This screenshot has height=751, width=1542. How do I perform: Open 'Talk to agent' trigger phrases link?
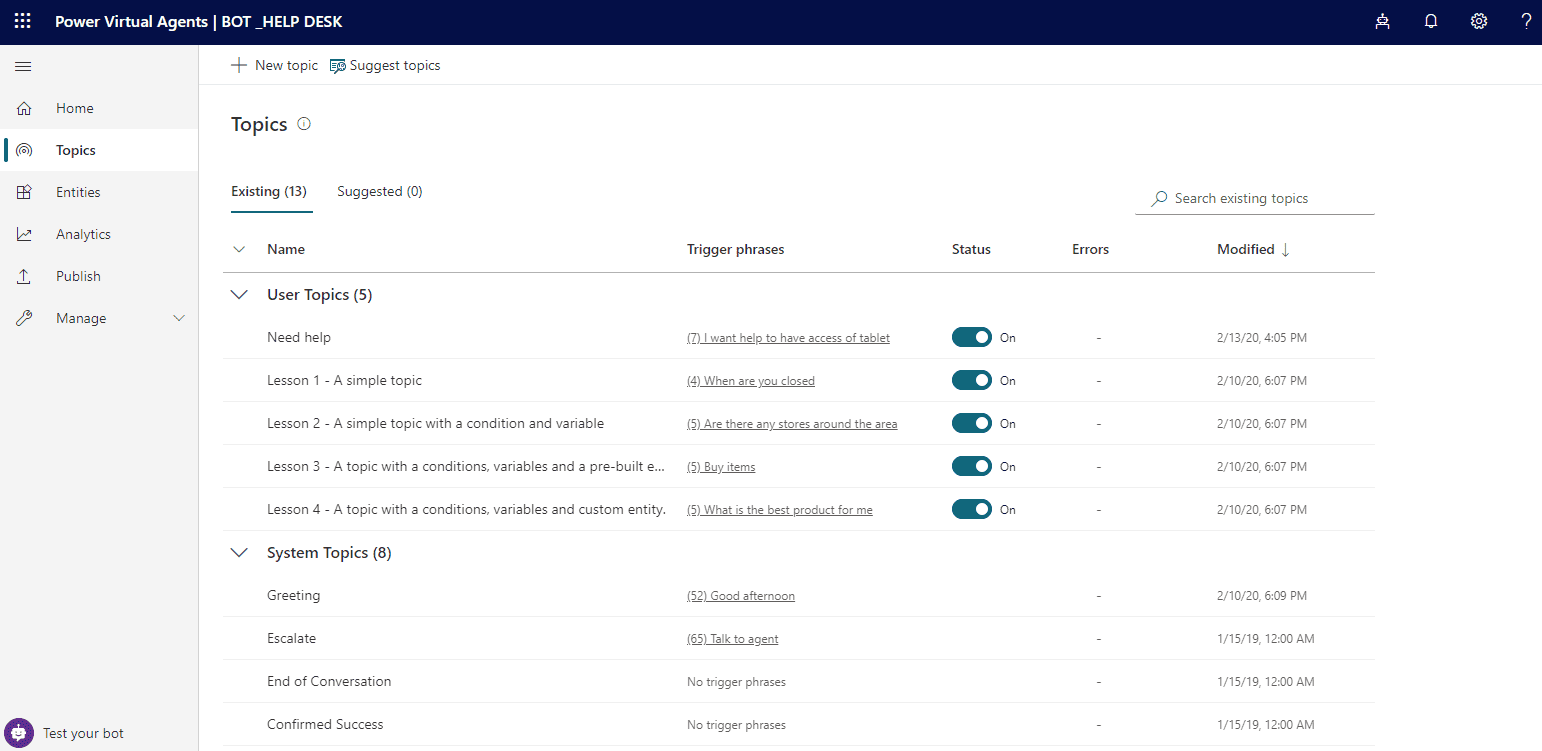pos(733,639)
